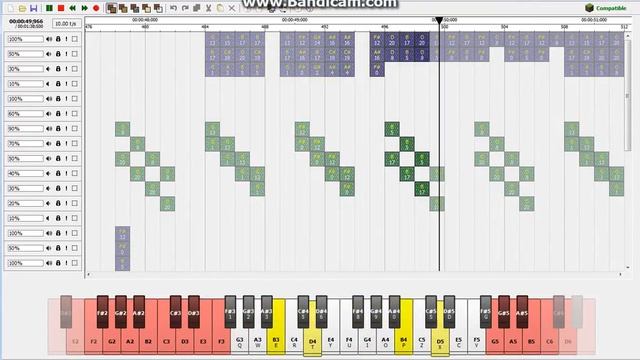Delete the selection with the X icon

(x=232, y=8)
